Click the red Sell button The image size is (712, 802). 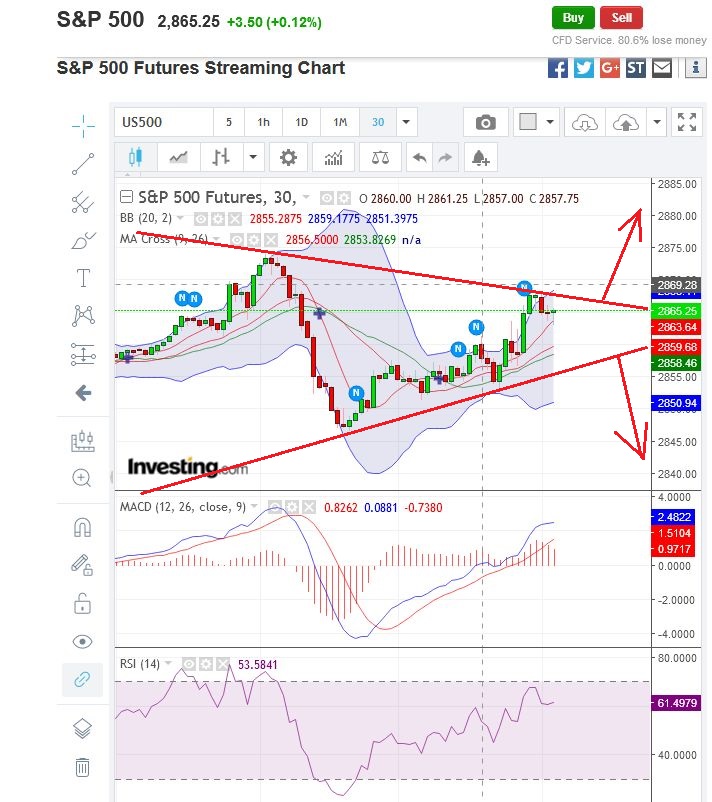pos(622,17)
